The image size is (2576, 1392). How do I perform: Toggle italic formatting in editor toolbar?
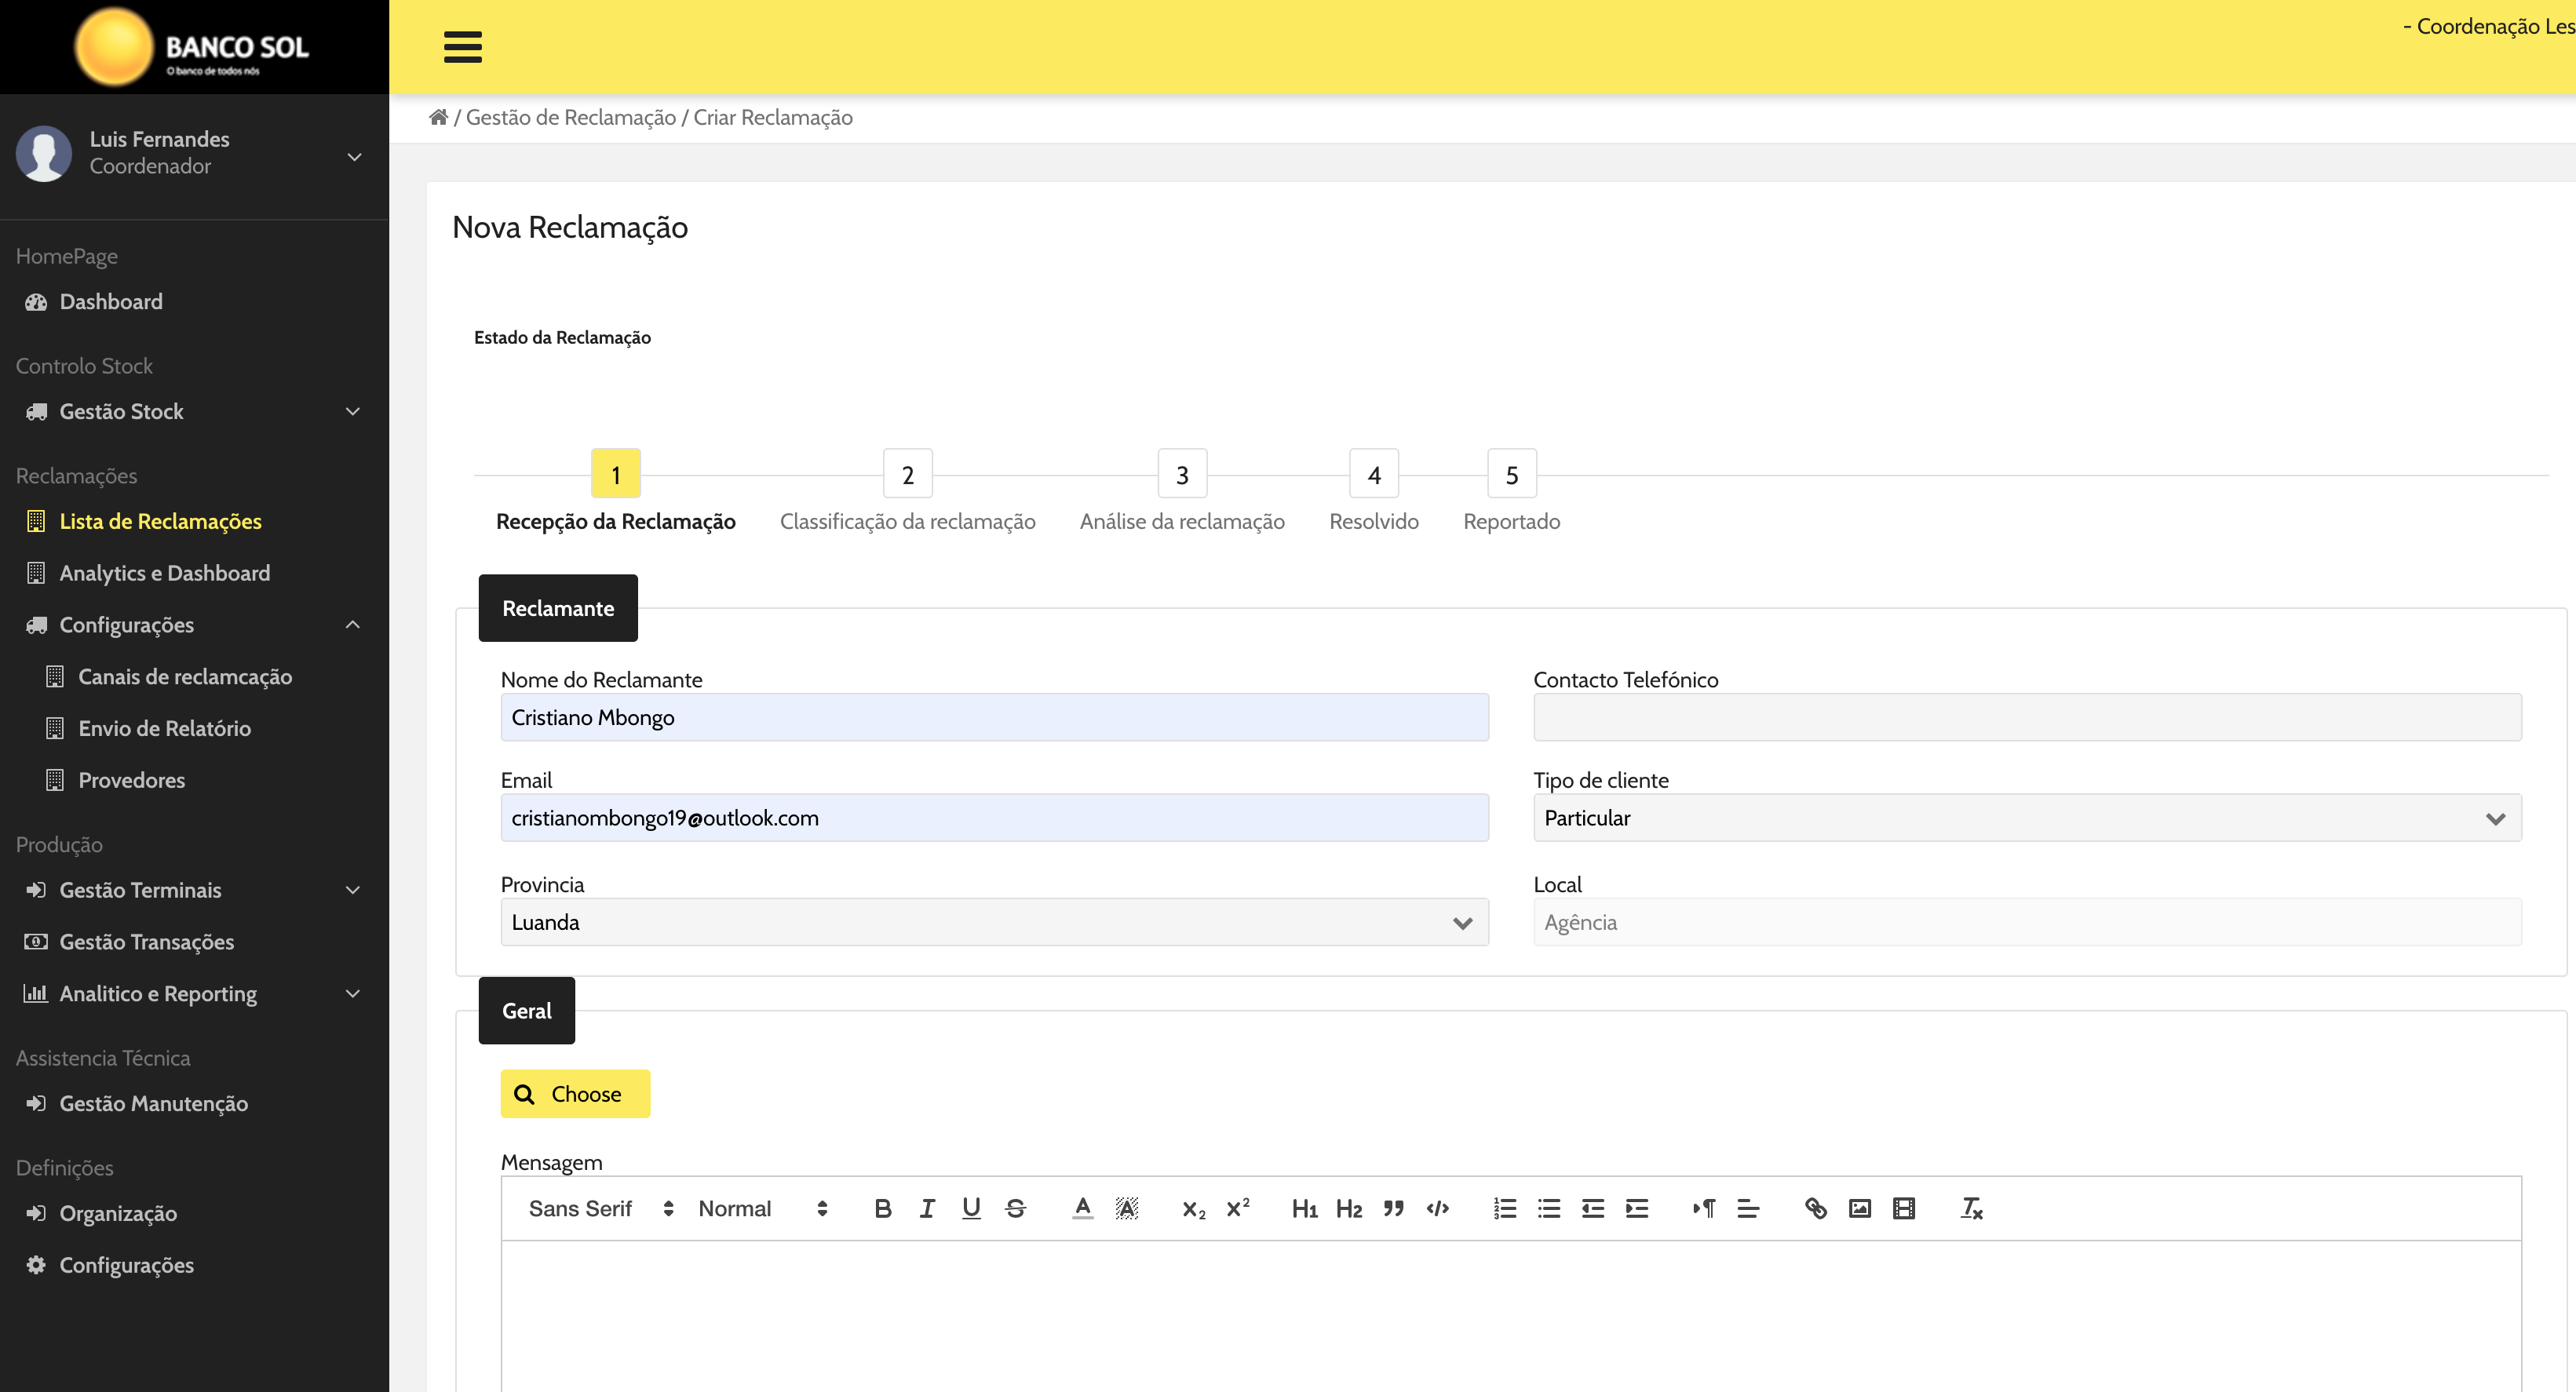(927, 1208)
